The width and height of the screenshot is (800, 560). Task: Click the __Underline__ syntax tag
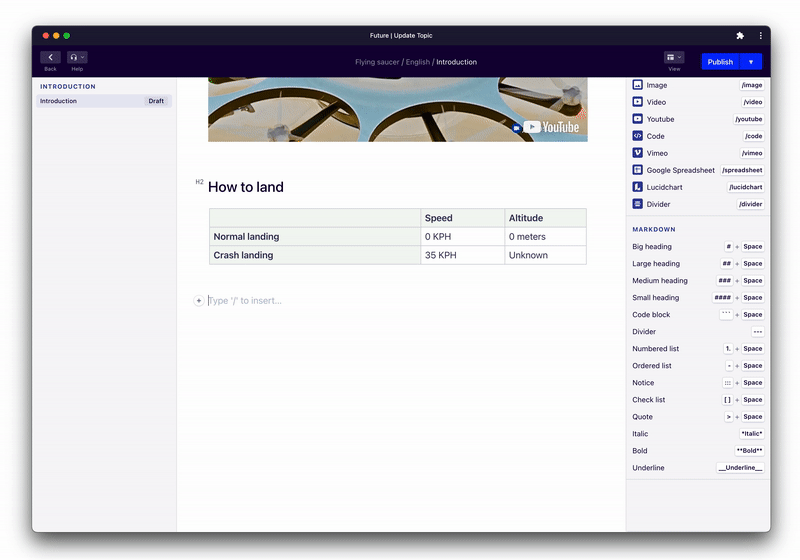(x=740, y=468)
